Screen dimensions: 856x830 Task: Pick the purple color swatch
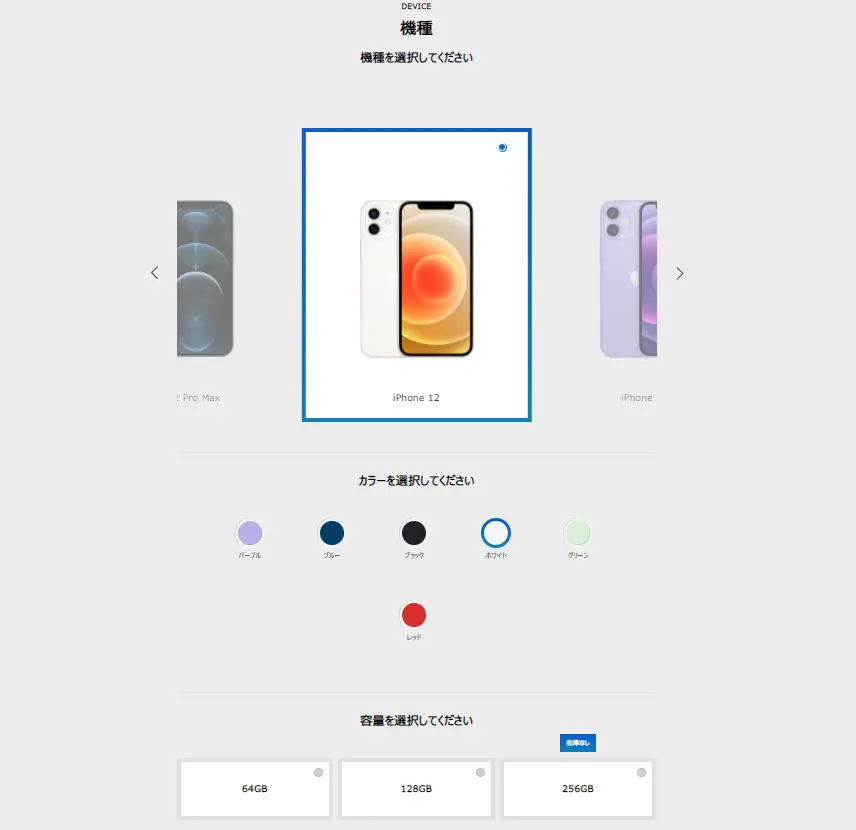250,533
